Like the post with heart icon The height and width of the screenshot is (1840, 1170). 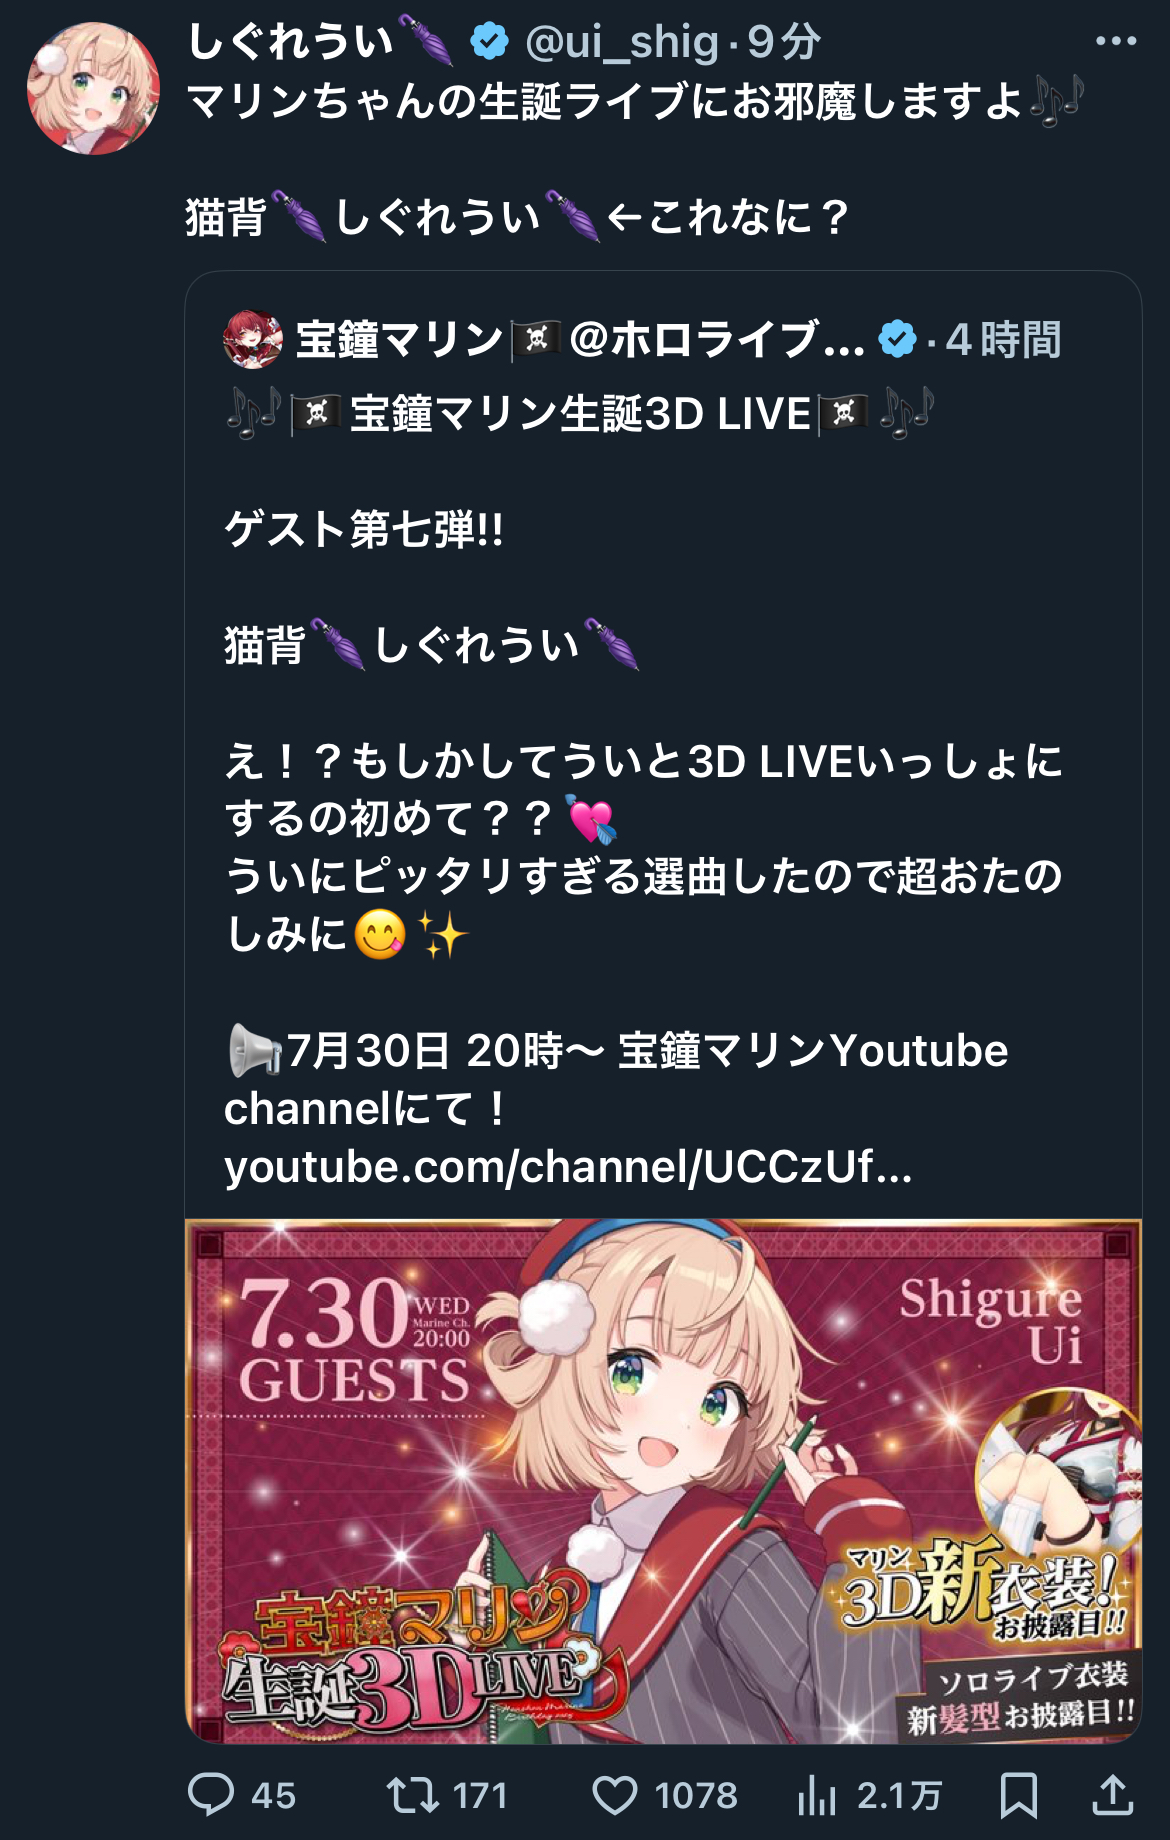(x=615, y=1796)
